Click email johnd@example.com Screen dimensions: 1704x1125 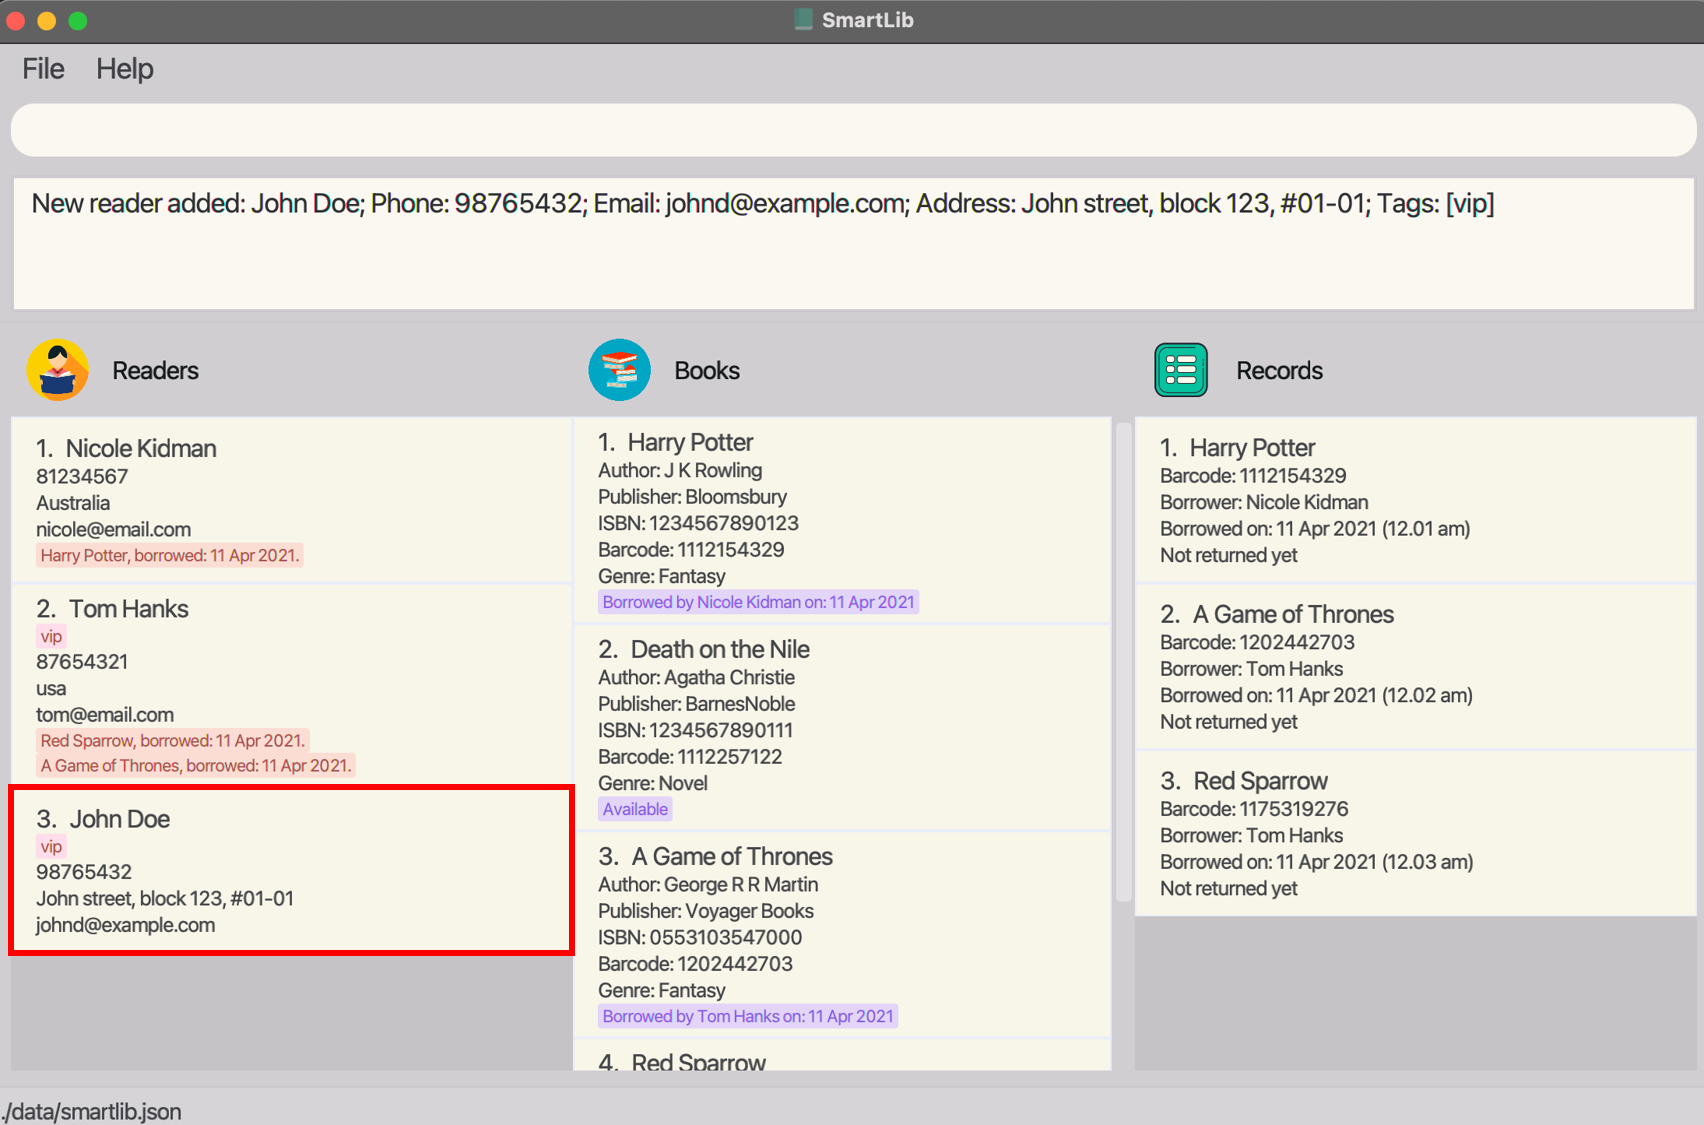click(x=126, y=925)
